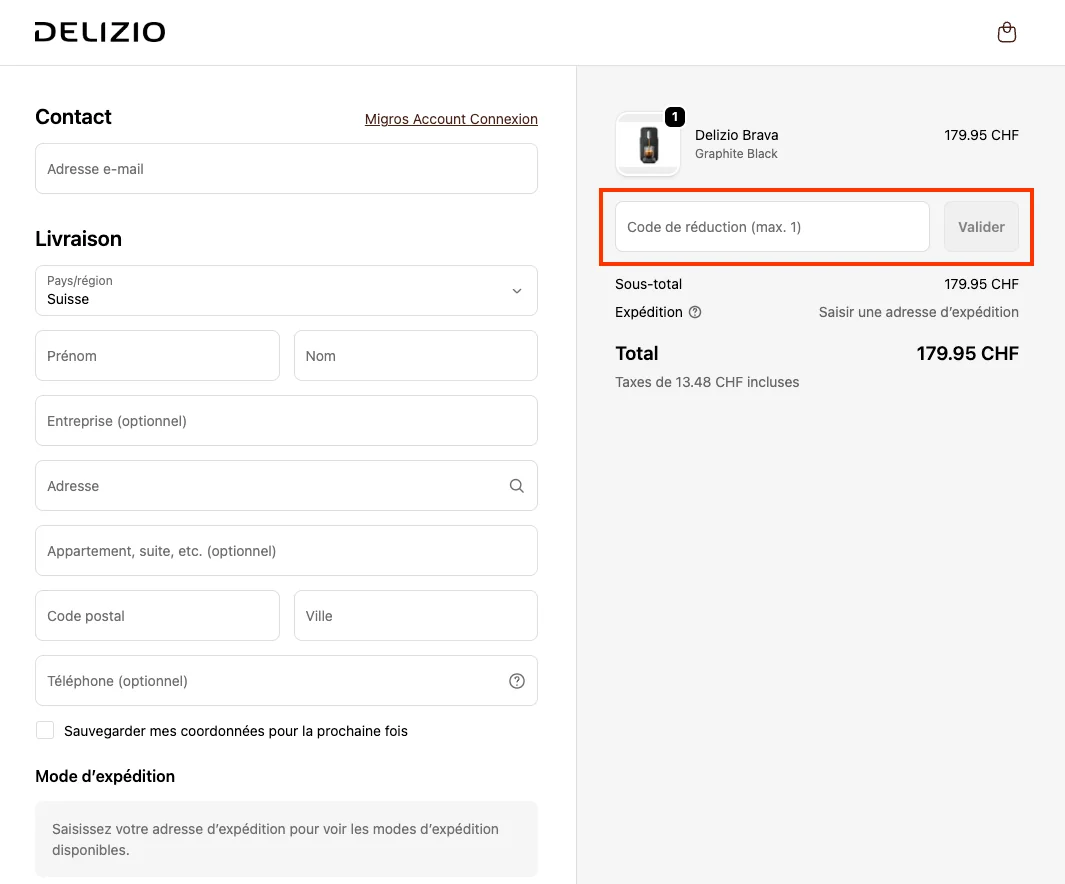Image resolution: width=1065 pixels, height=884 pixels.
Task: Focus the Adresse e-mail field under Contact
Action: (x=286, y=168)
